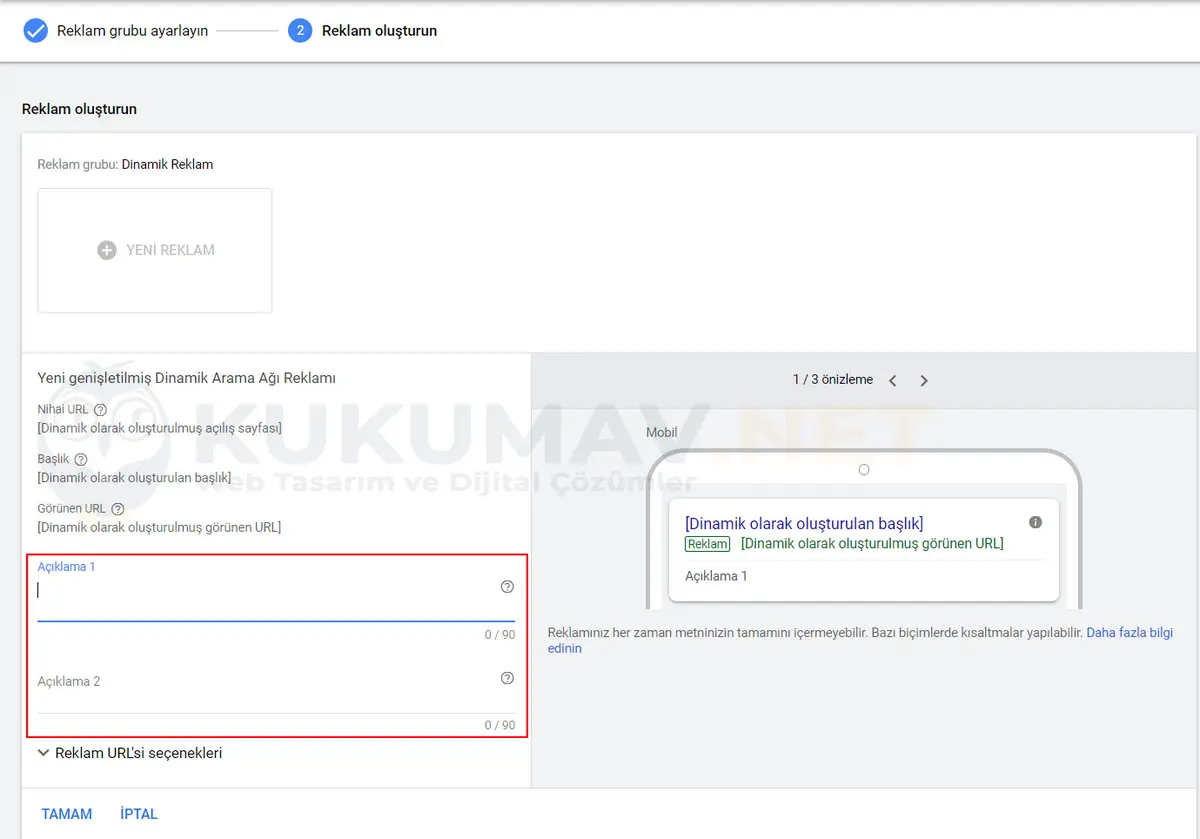This screenshot has width=1200, height=839.
Task: Click the 'Mobil' preview label
Action: click(662, 433)
